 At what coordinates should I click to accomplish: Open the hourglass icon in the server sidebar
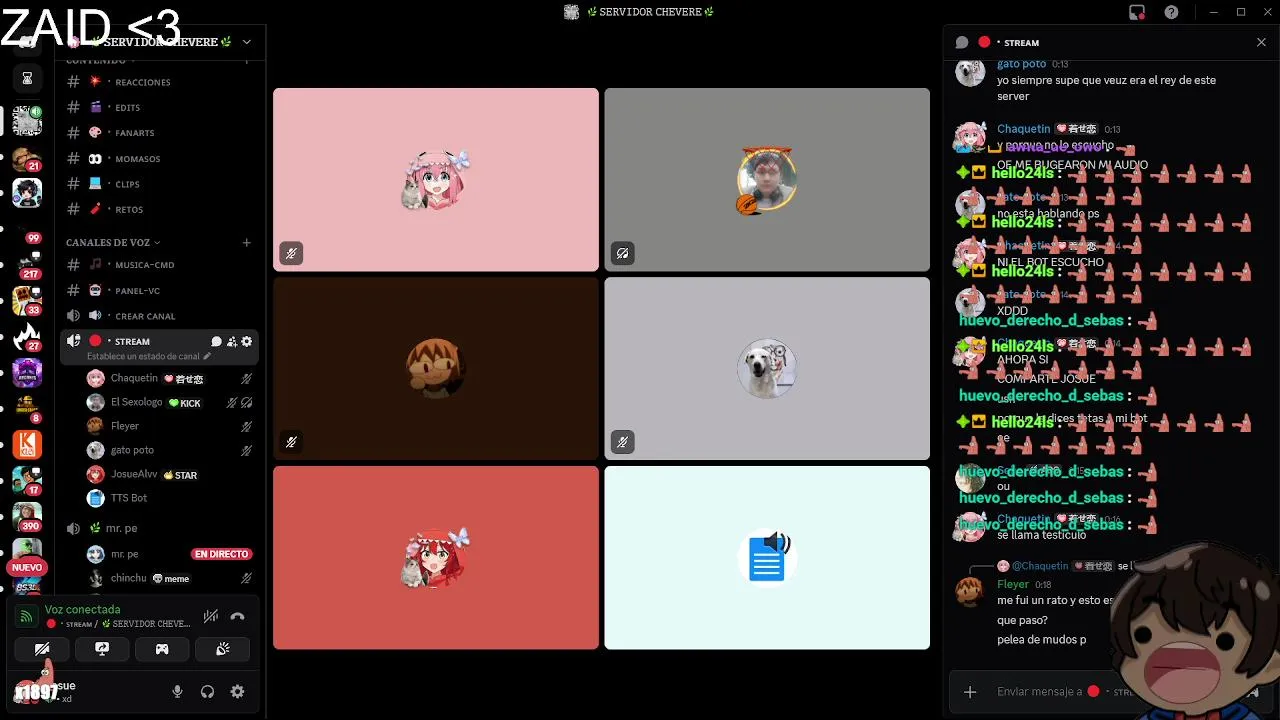click(x=27, y=78)
